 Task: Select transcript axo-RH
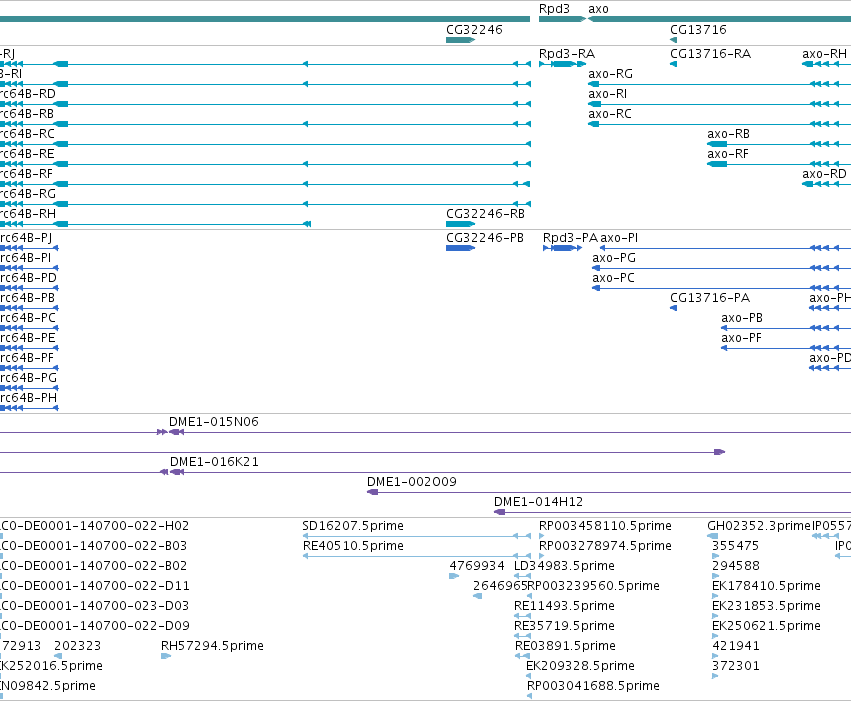point(824,54)
